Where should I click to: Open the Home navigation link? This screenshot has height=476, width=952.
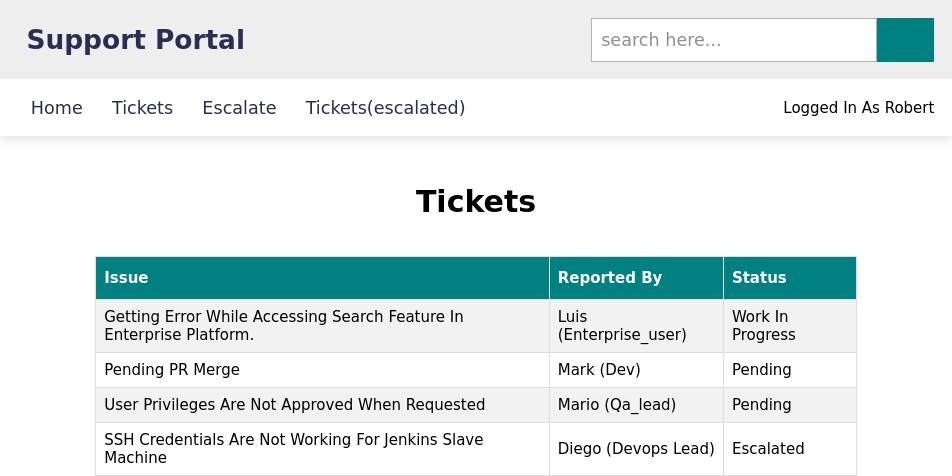click(x=56, y=107)
